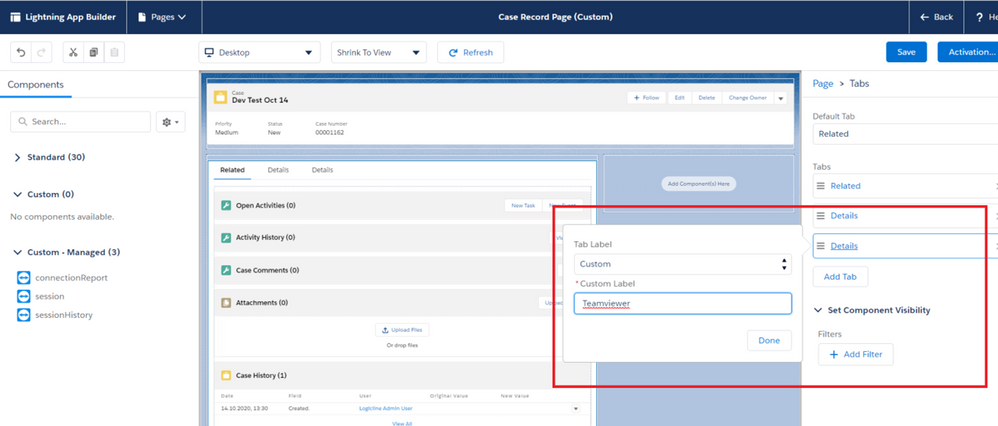Click the Case History folder icon
This screenshot has height=426, width=998.
(225, 376)
